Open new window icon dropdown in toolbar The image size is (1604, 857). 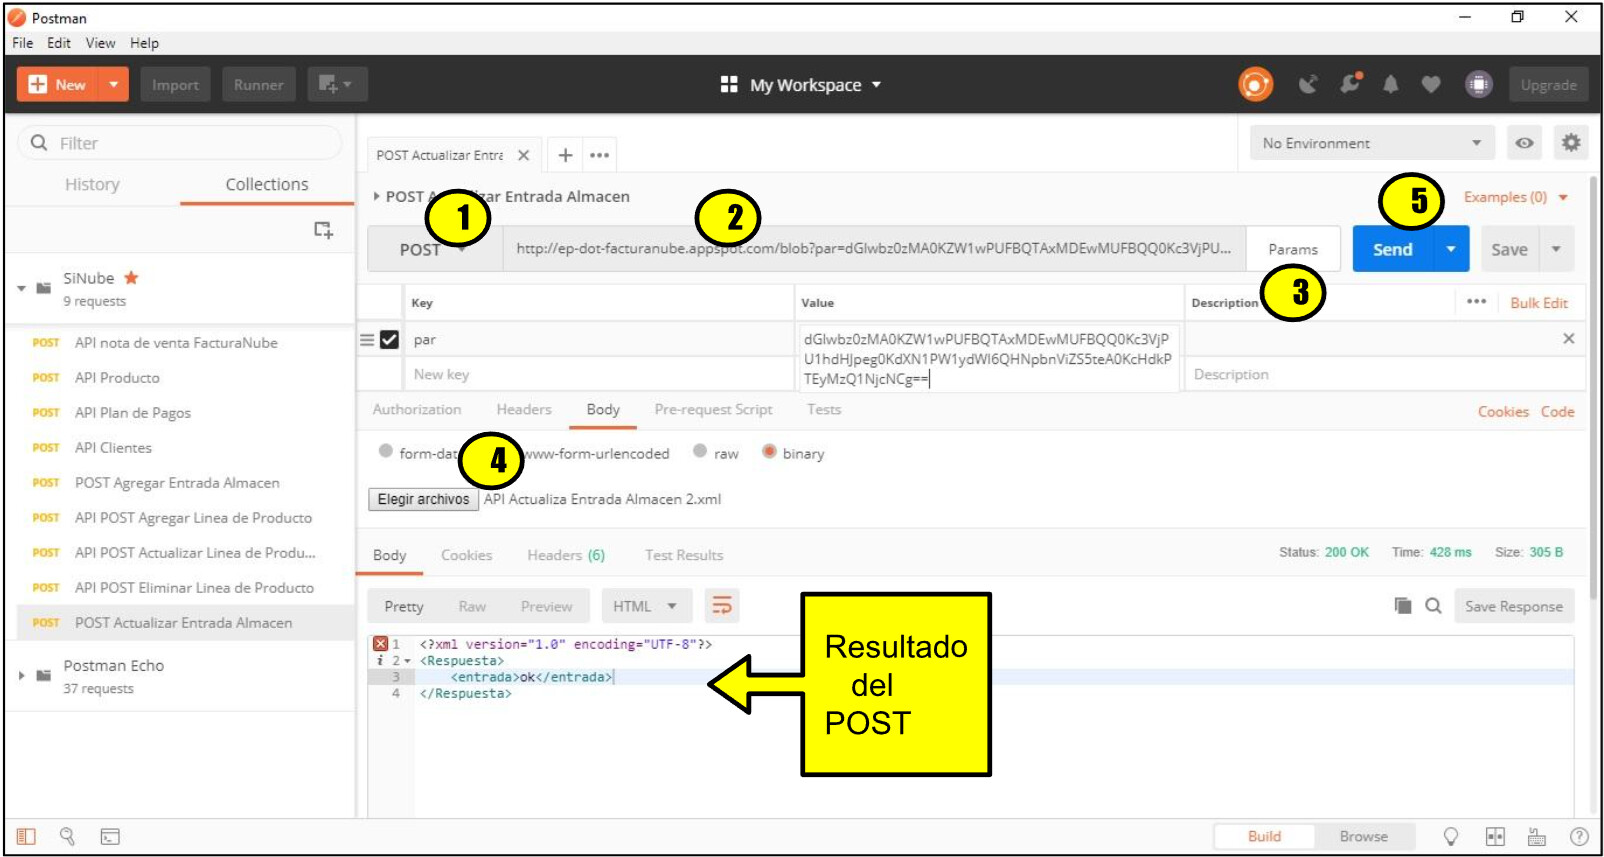coord(337,84)
